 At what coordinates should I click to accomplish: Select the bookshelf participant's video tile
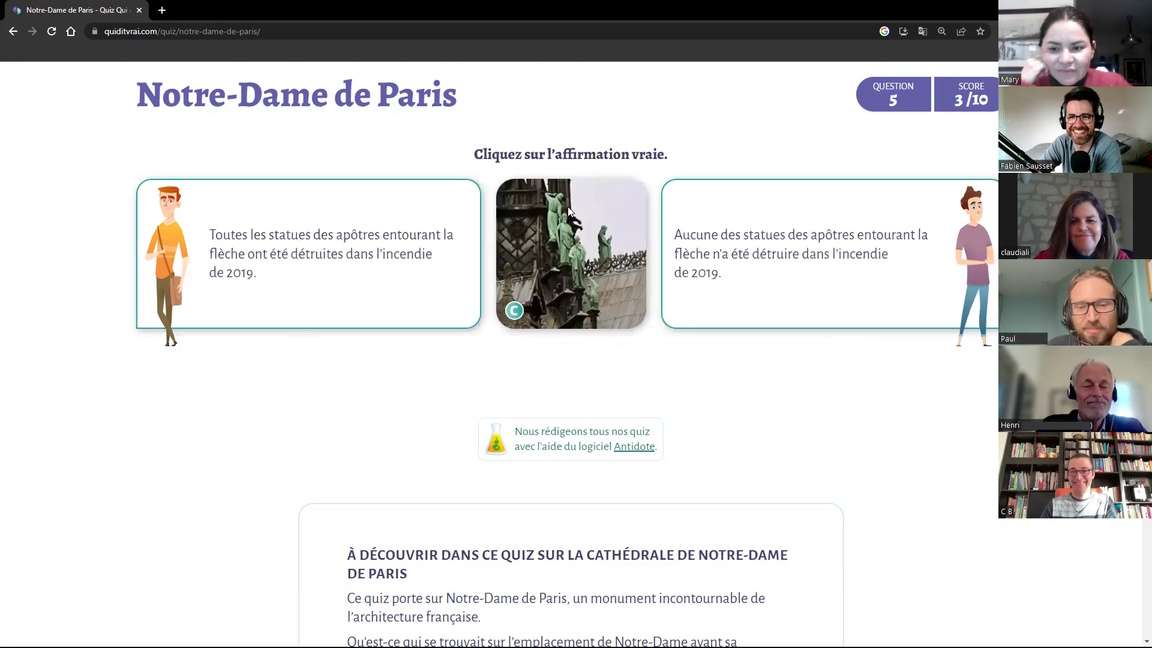tap(1075, 475)
